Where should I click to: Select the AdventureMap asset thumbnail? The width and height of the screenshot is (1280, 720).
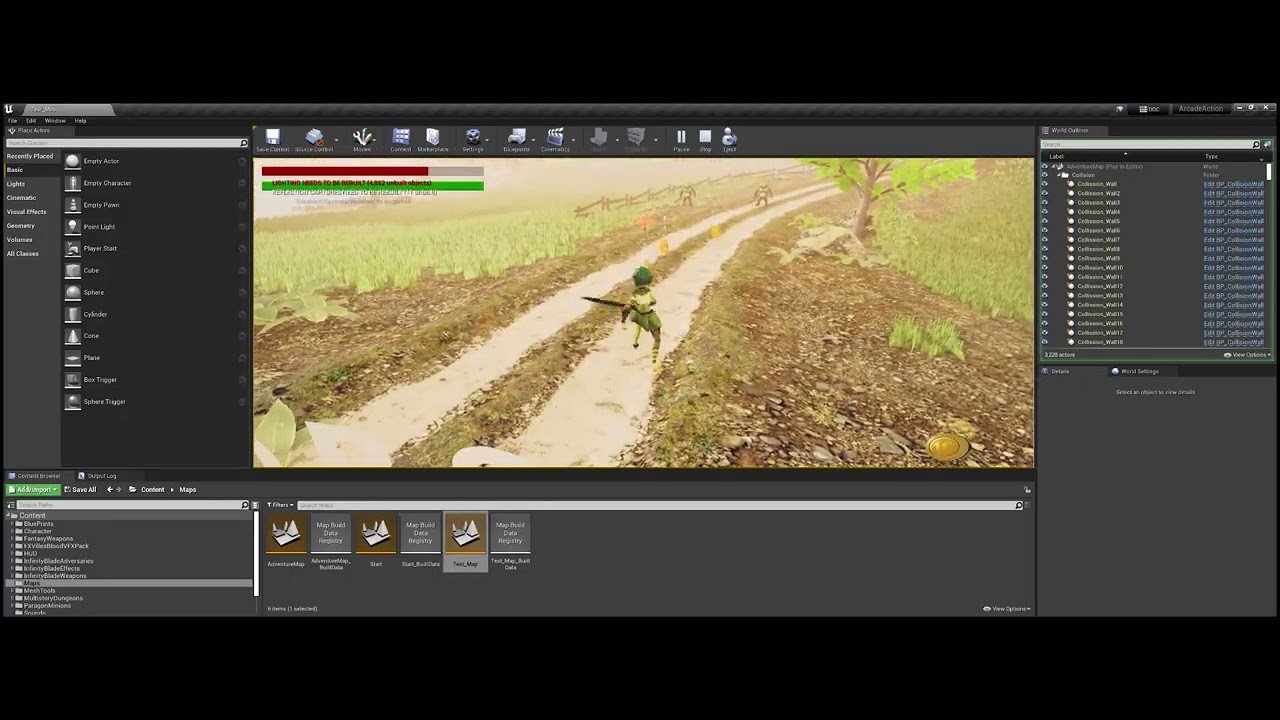coord(286,536)
